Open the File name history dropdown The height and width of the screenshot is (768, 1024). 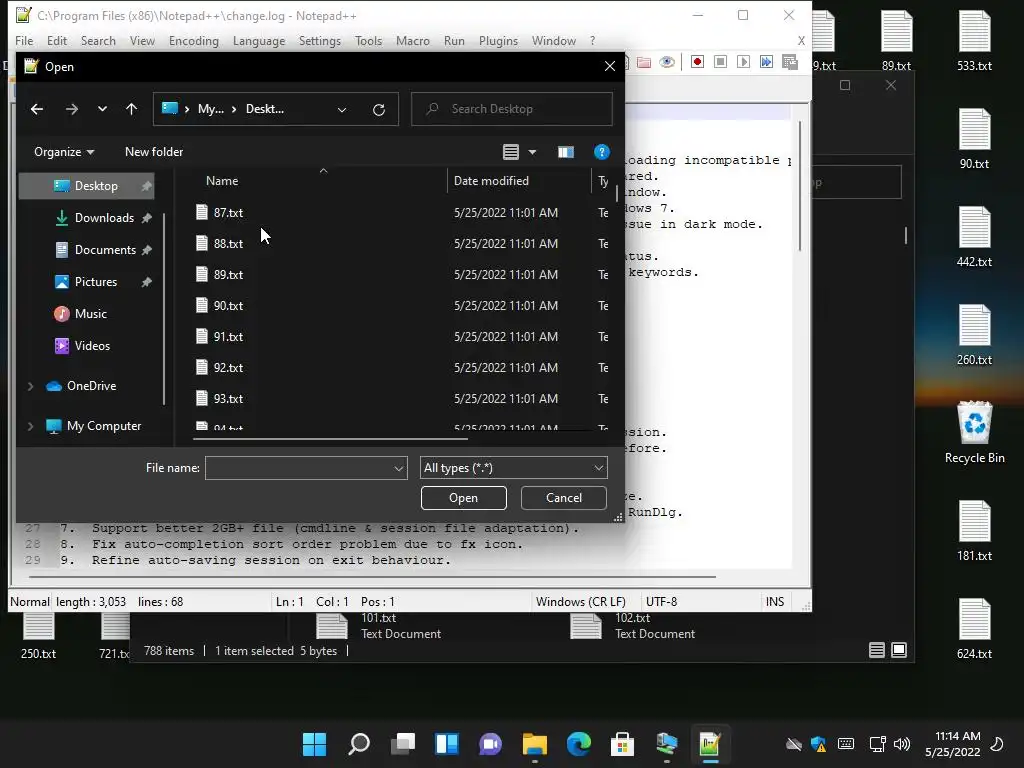tap(398, 468)
